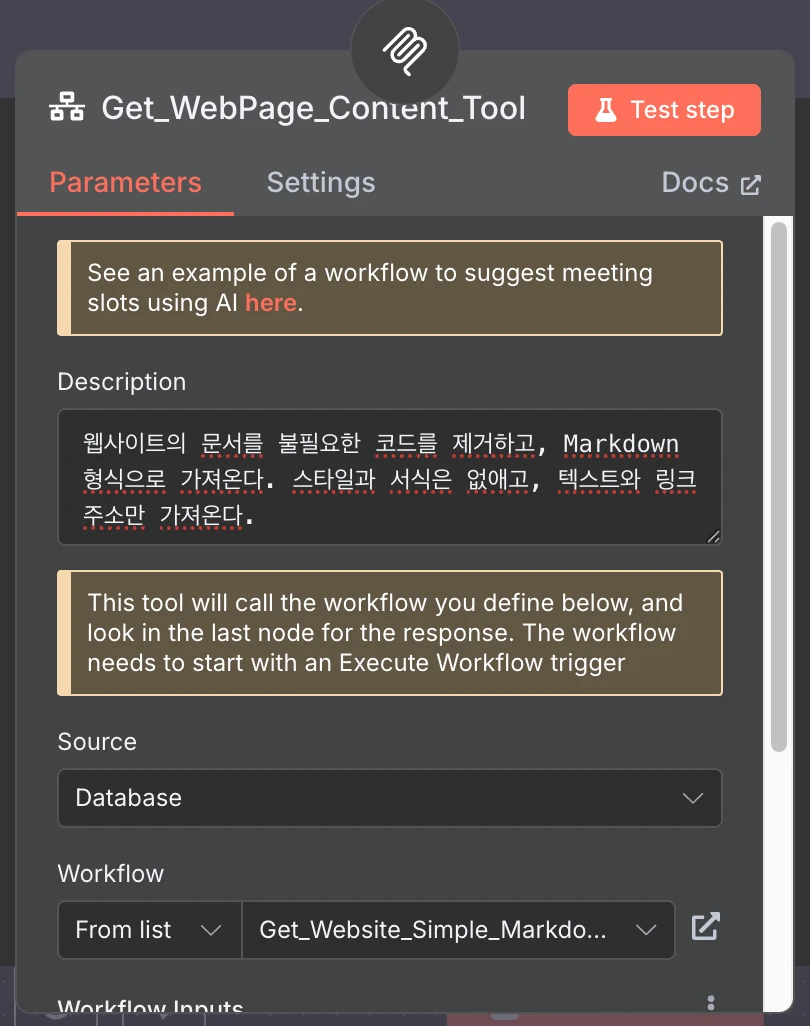The image size is (810, 1026).
Task: Click the Get_WebPage_Content_Tool node title
Action: click(x=313, y=108)
